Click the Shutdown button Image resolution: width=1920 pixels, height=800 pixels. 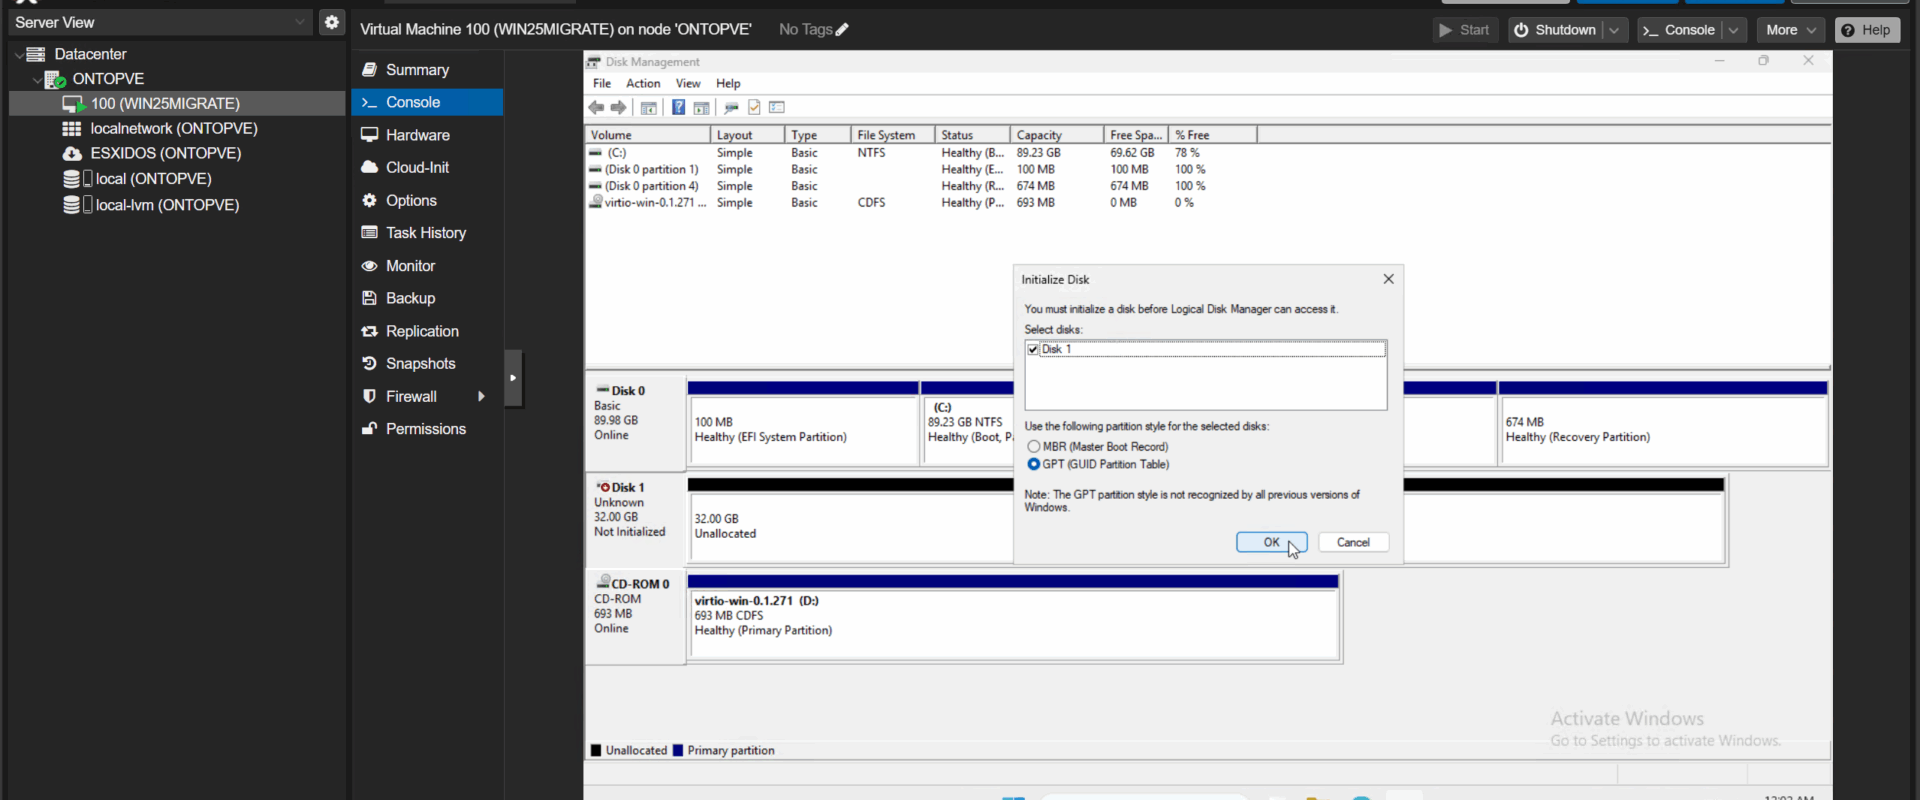[1555, 30]
